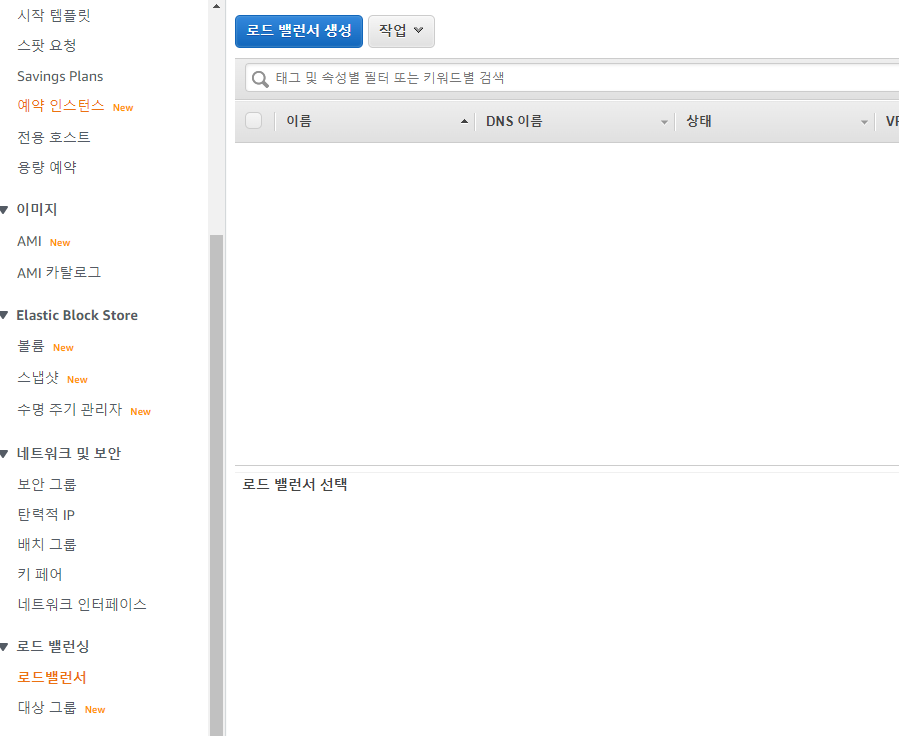The width and height of the screenshot is (899, 736).
Task: Click the sidebar vertical scrollbar thumb
Action: pyautogui.click(x=216, y=485)
